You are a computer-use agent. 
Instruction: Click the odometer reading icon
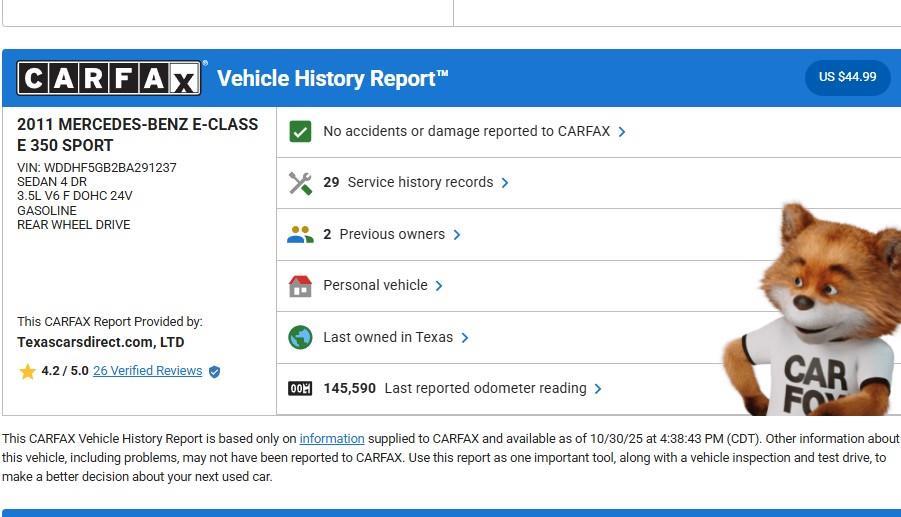pos(300,388)
